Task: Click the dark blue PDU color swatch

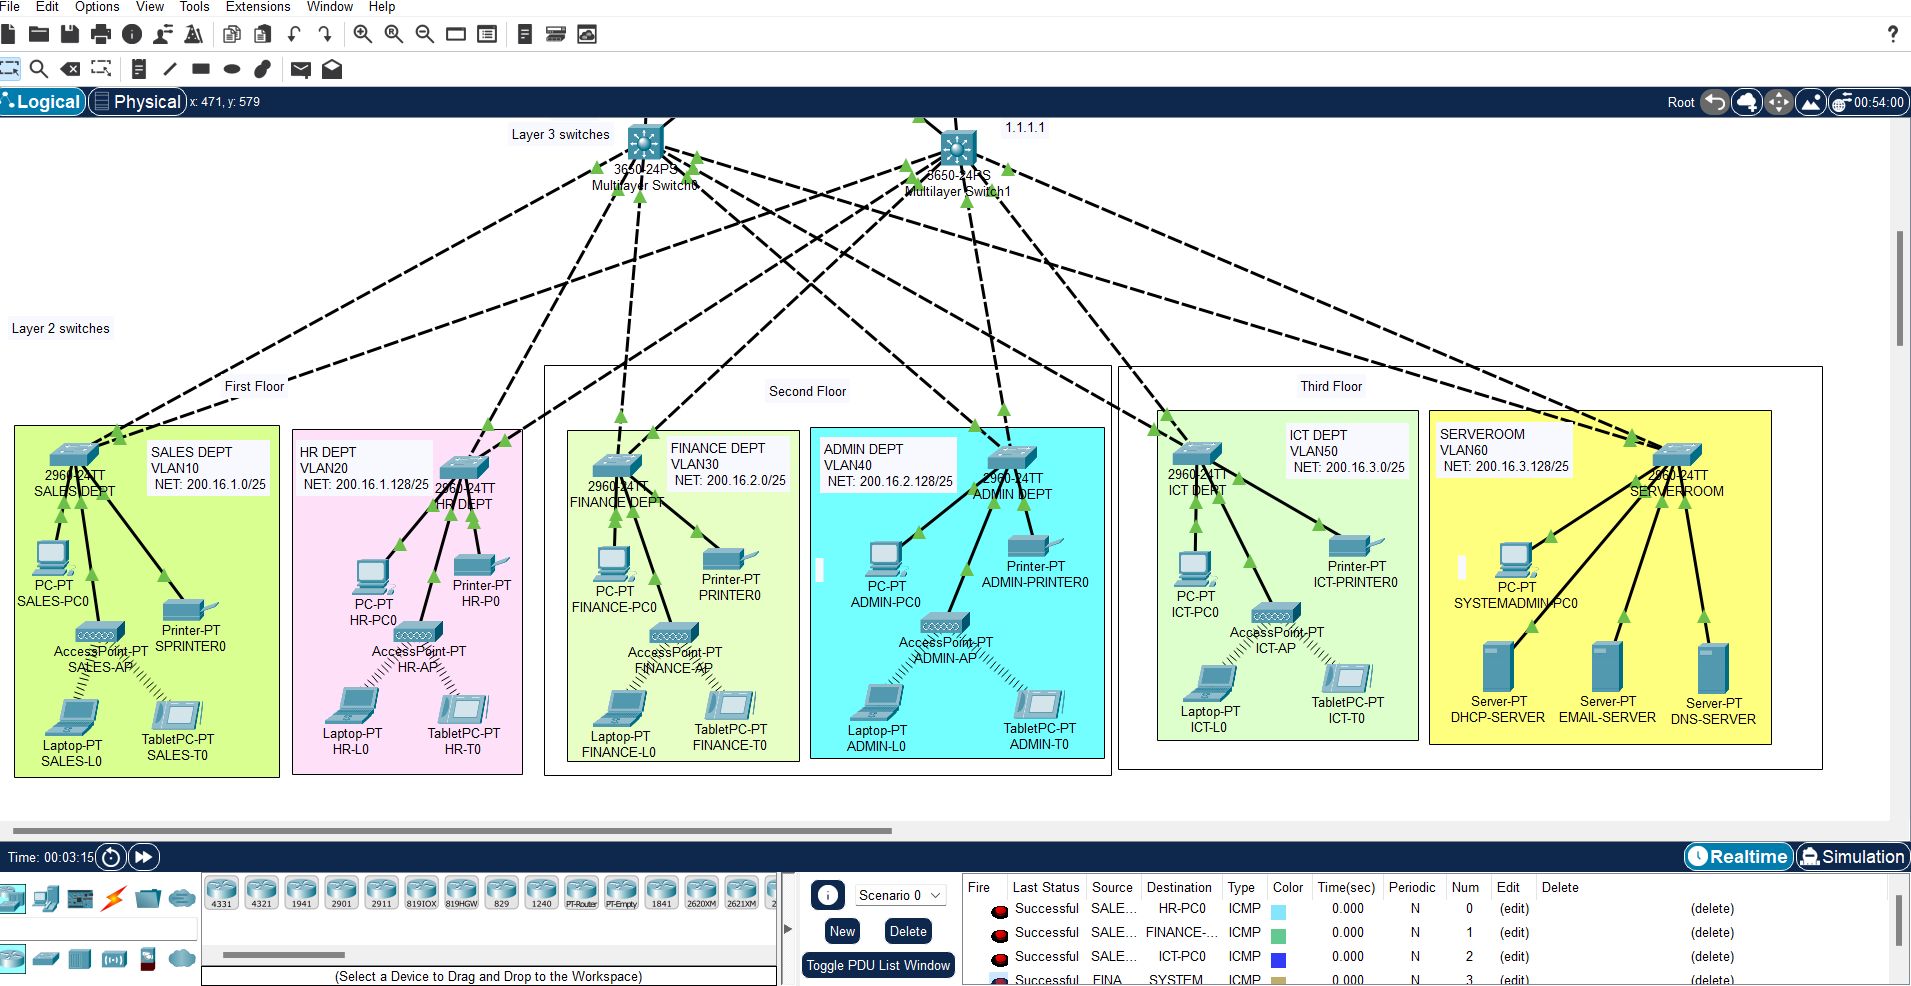Action: (1278, 960)
